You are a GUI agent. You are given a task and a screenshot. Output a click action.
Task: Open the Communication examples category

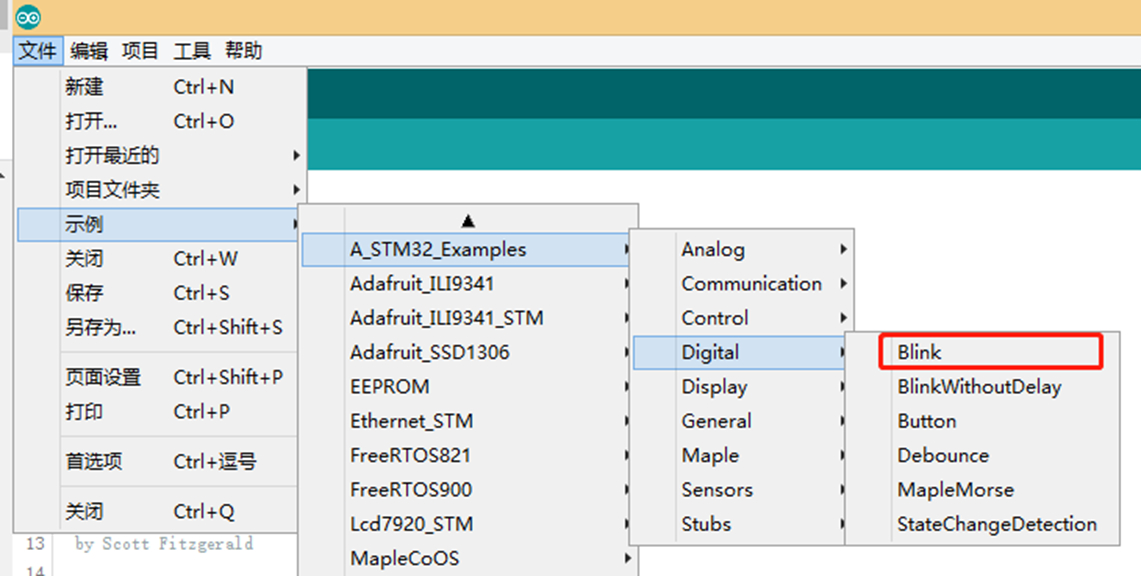pos(742,284)
